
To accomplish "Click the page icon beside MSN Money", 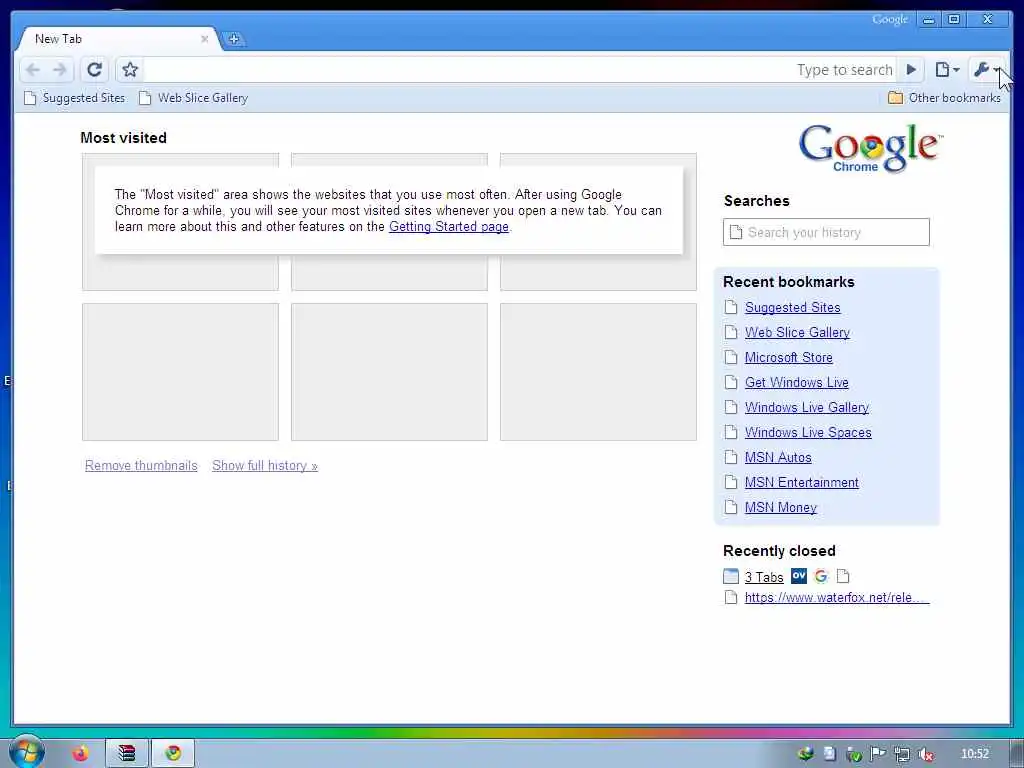I will 731,507.
